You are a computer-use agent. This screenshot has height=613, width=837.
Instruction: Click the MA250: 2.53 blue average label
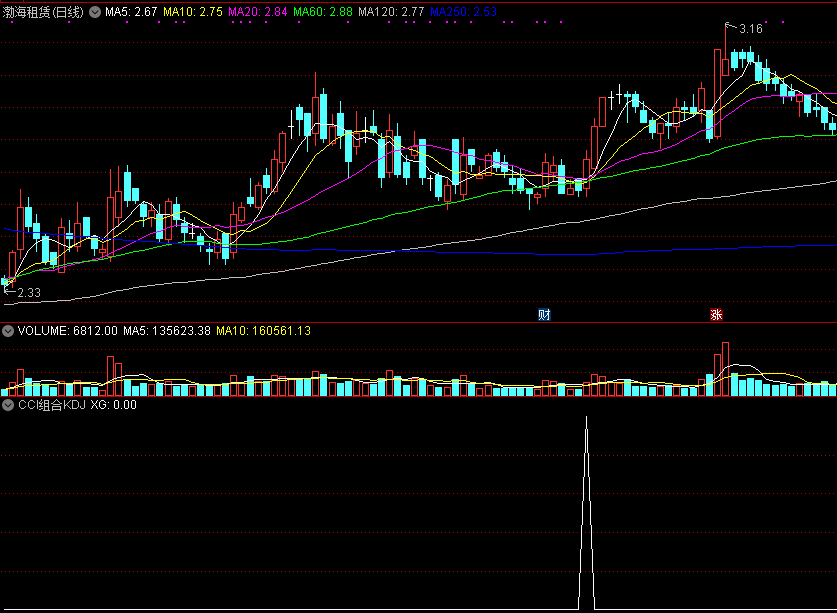pos(463,12)
